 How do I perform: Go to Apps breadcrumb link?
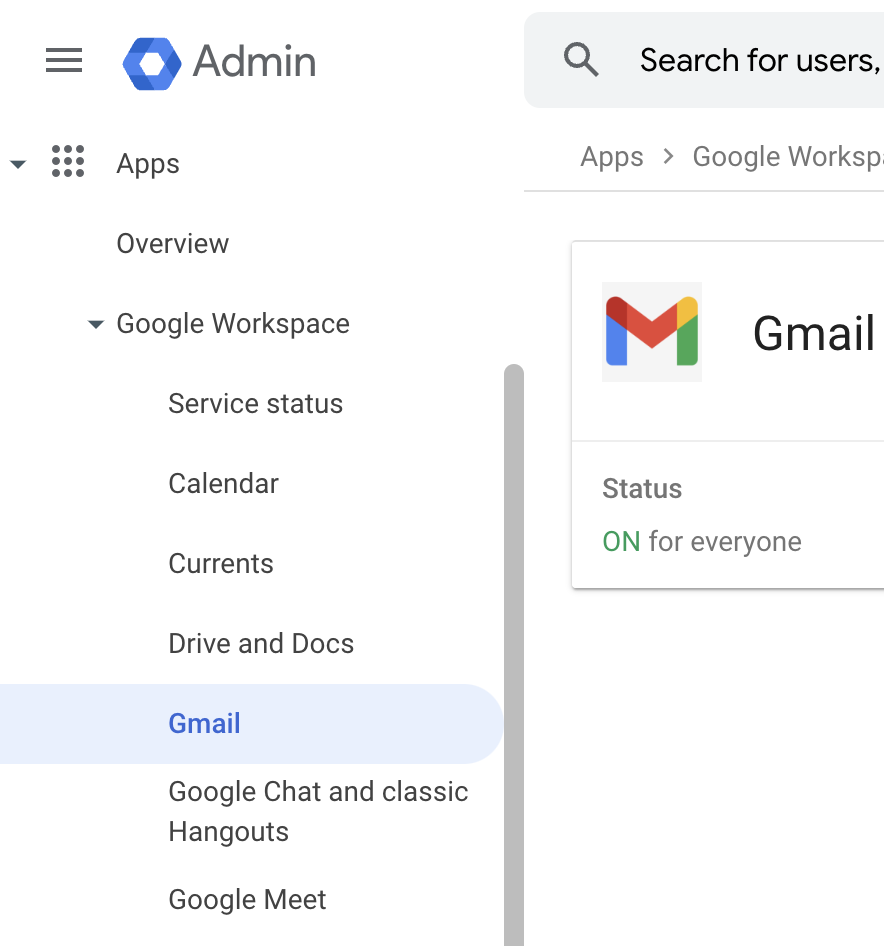point(611,157)
